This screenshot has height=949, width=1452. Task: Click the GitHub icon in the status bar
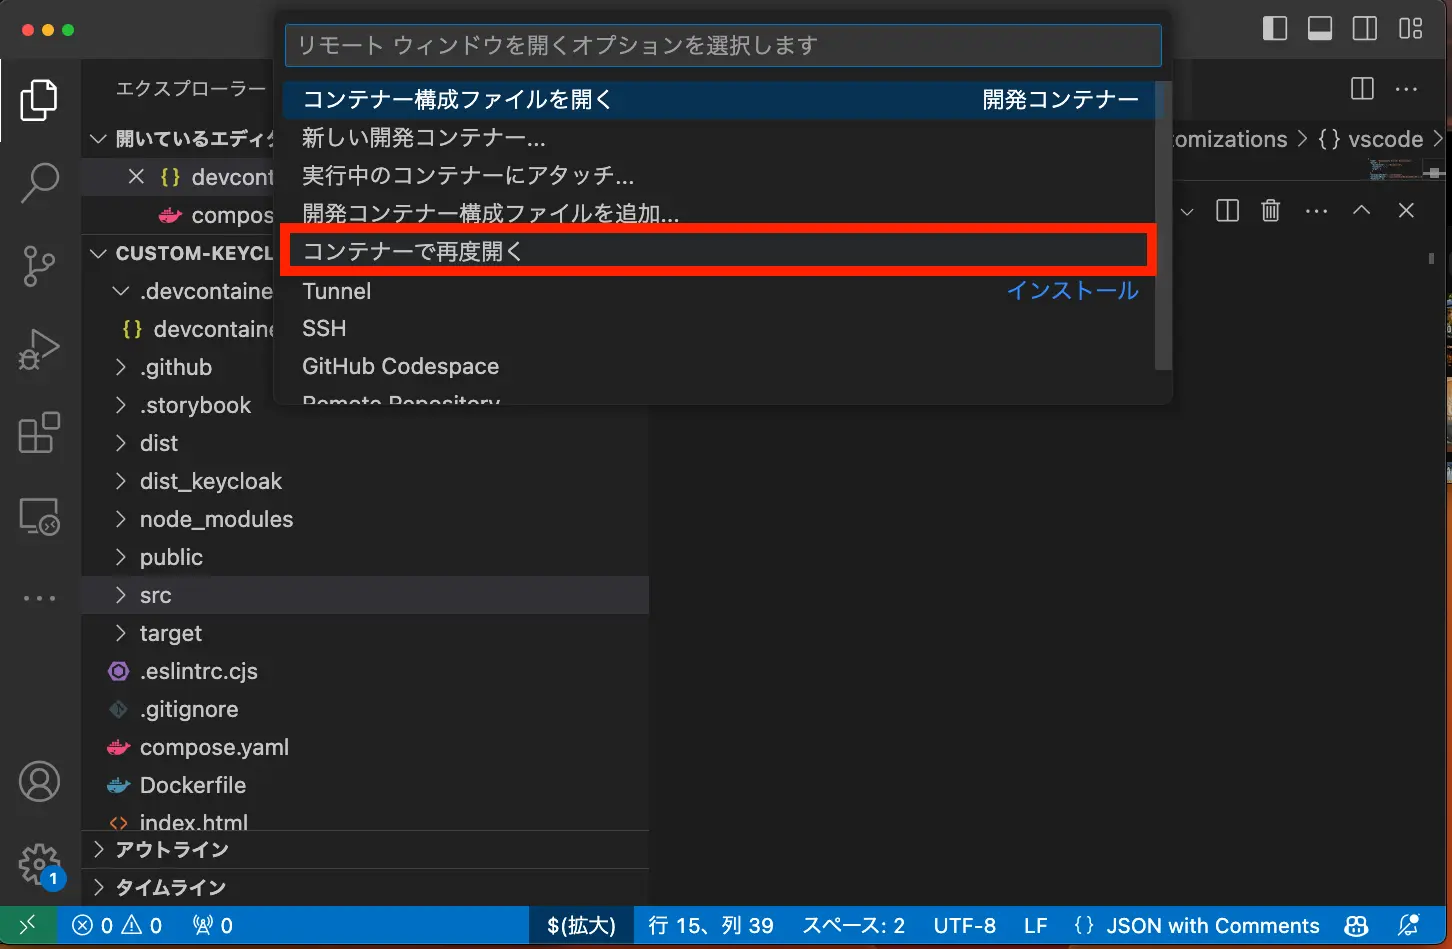coord(1356,925)
